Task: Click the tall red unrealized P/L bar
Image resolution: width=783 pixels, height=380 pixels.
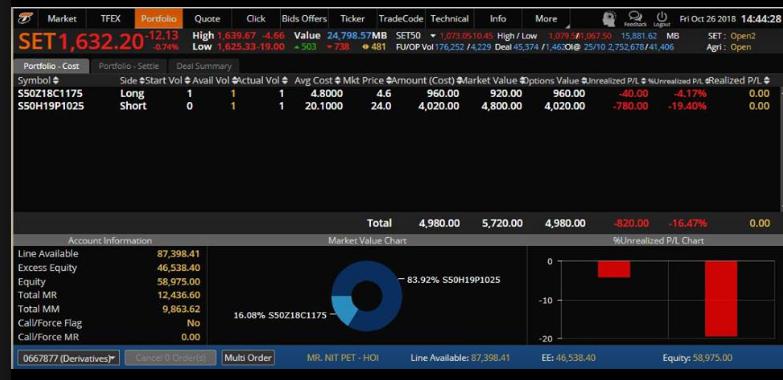Action: 721,299
